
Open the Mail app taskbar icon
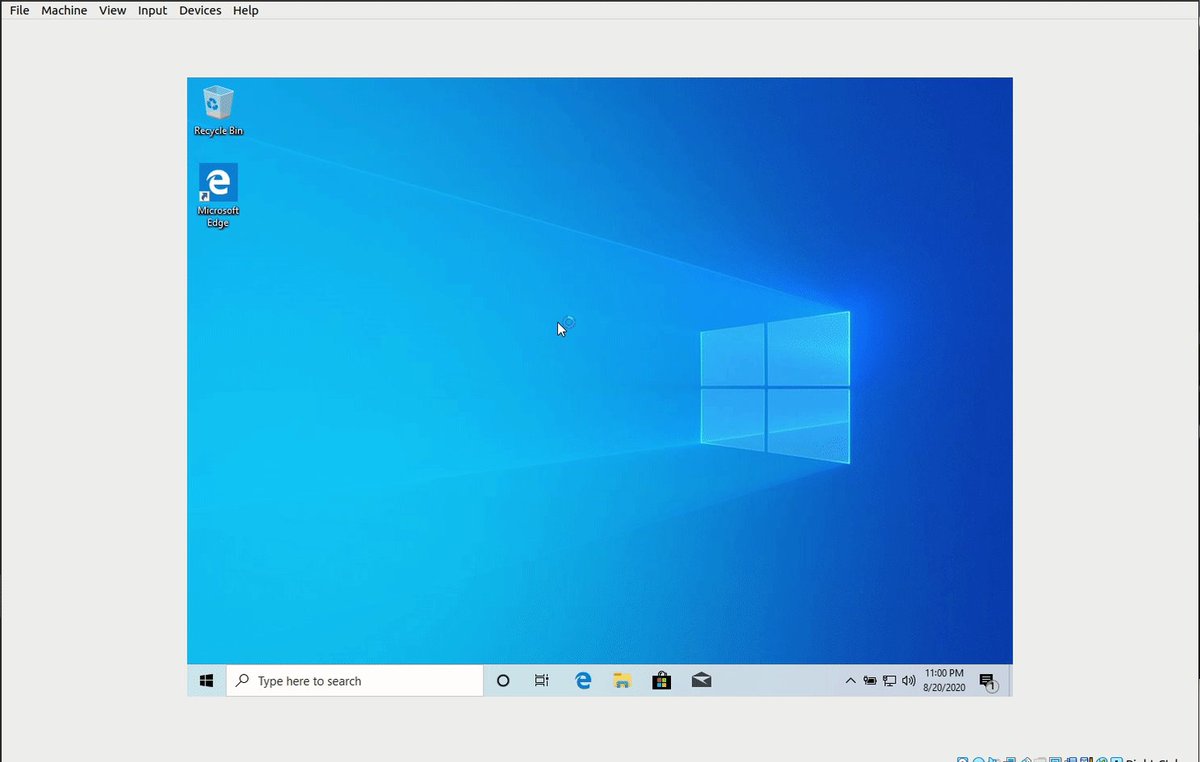701,681
